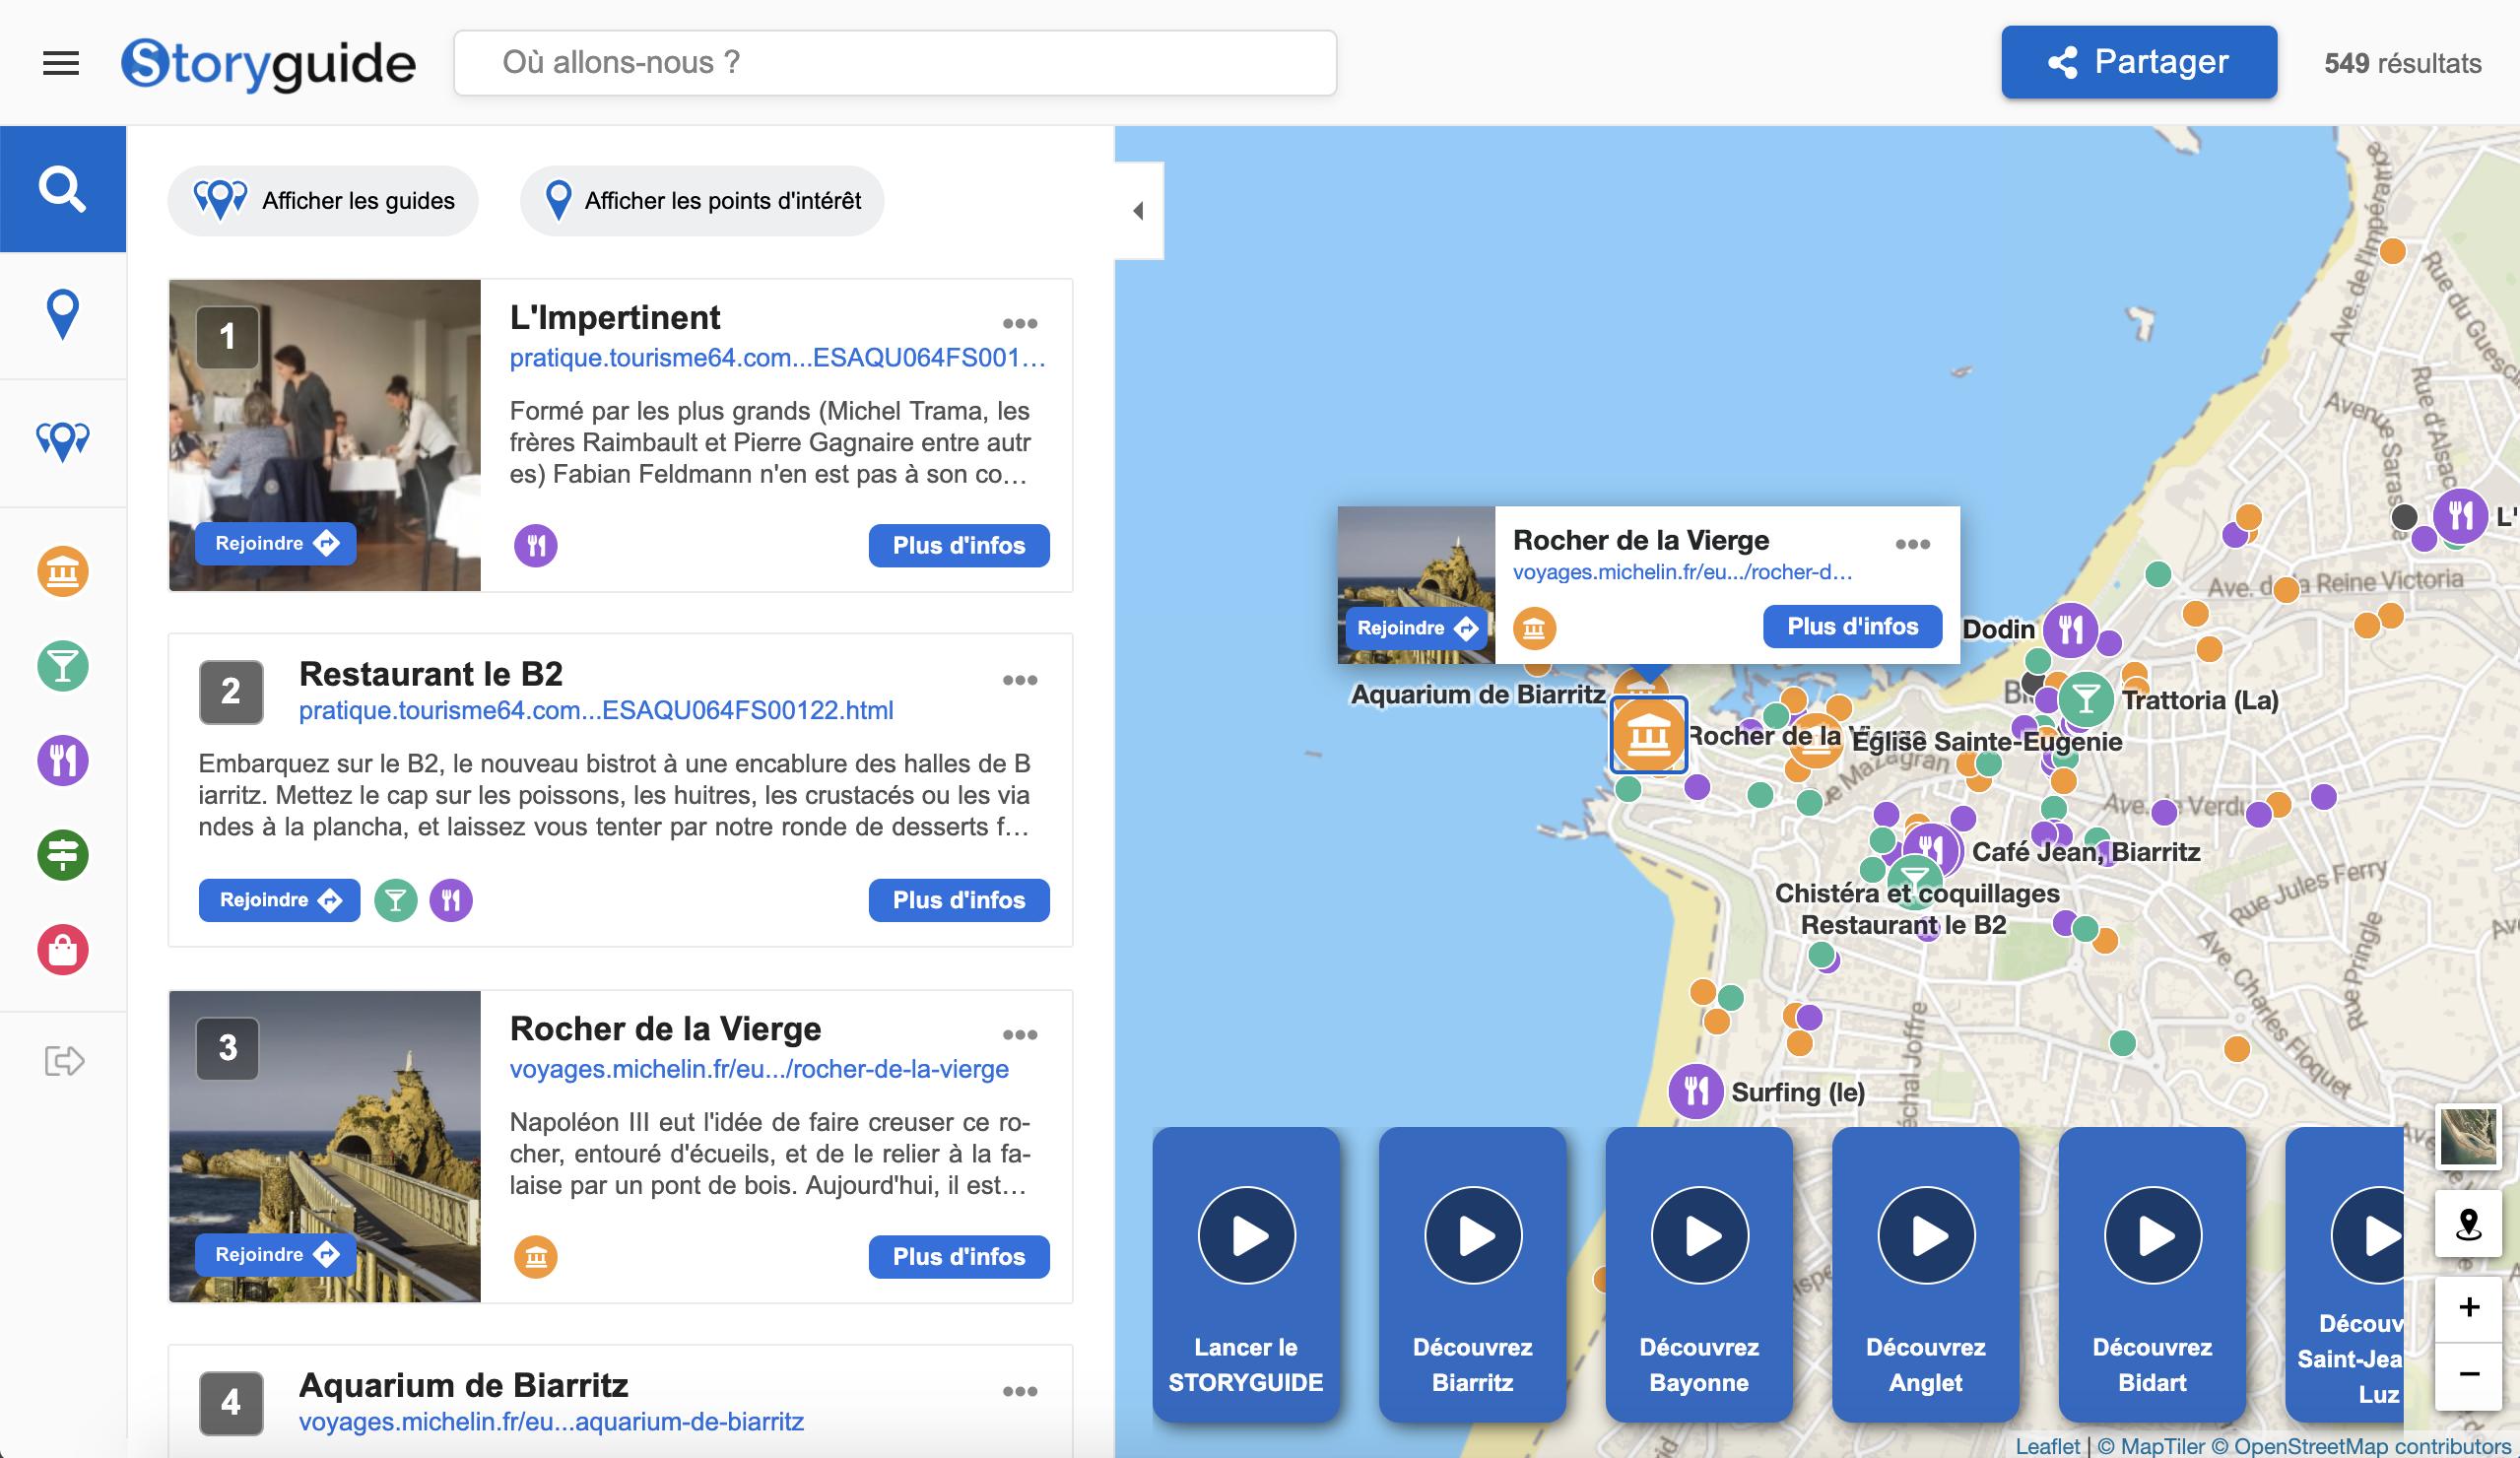Click restaurant tag icon on L'Impertinent card
Screen dimensions: 2520x1458
coord(536,546)
